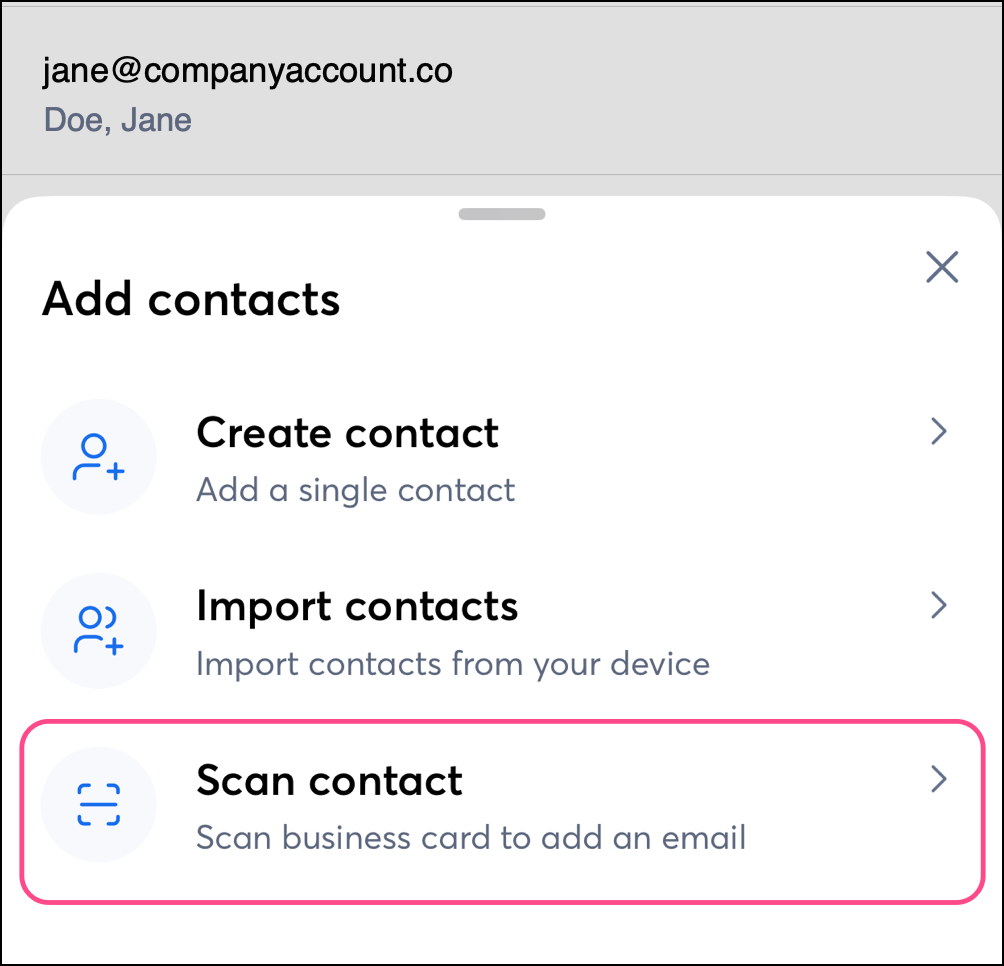Tap the "Doe, Jane" contact name
The height and width of the screenshot is (966, 1004).
[118, 121]
